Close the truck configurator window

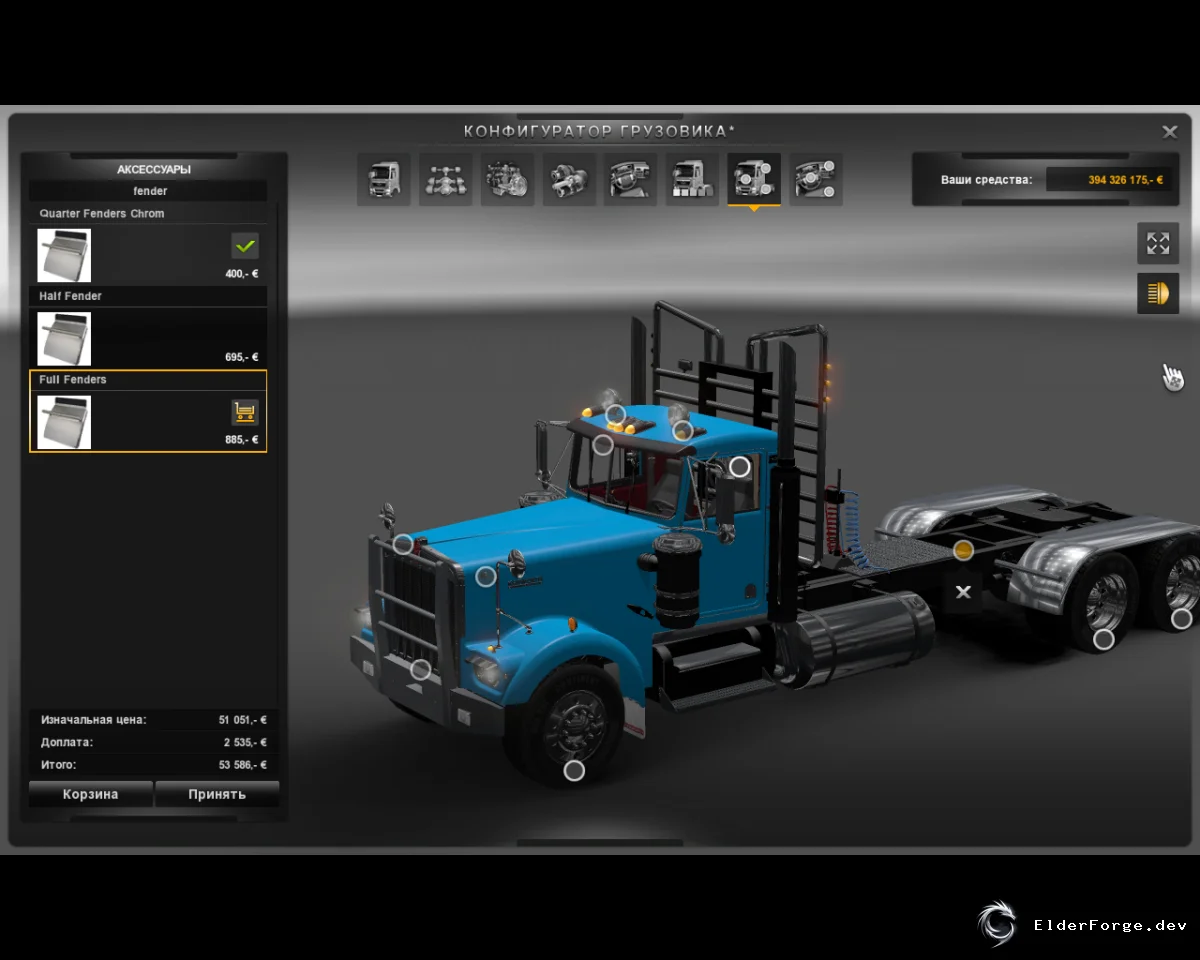pos(1169,132)
